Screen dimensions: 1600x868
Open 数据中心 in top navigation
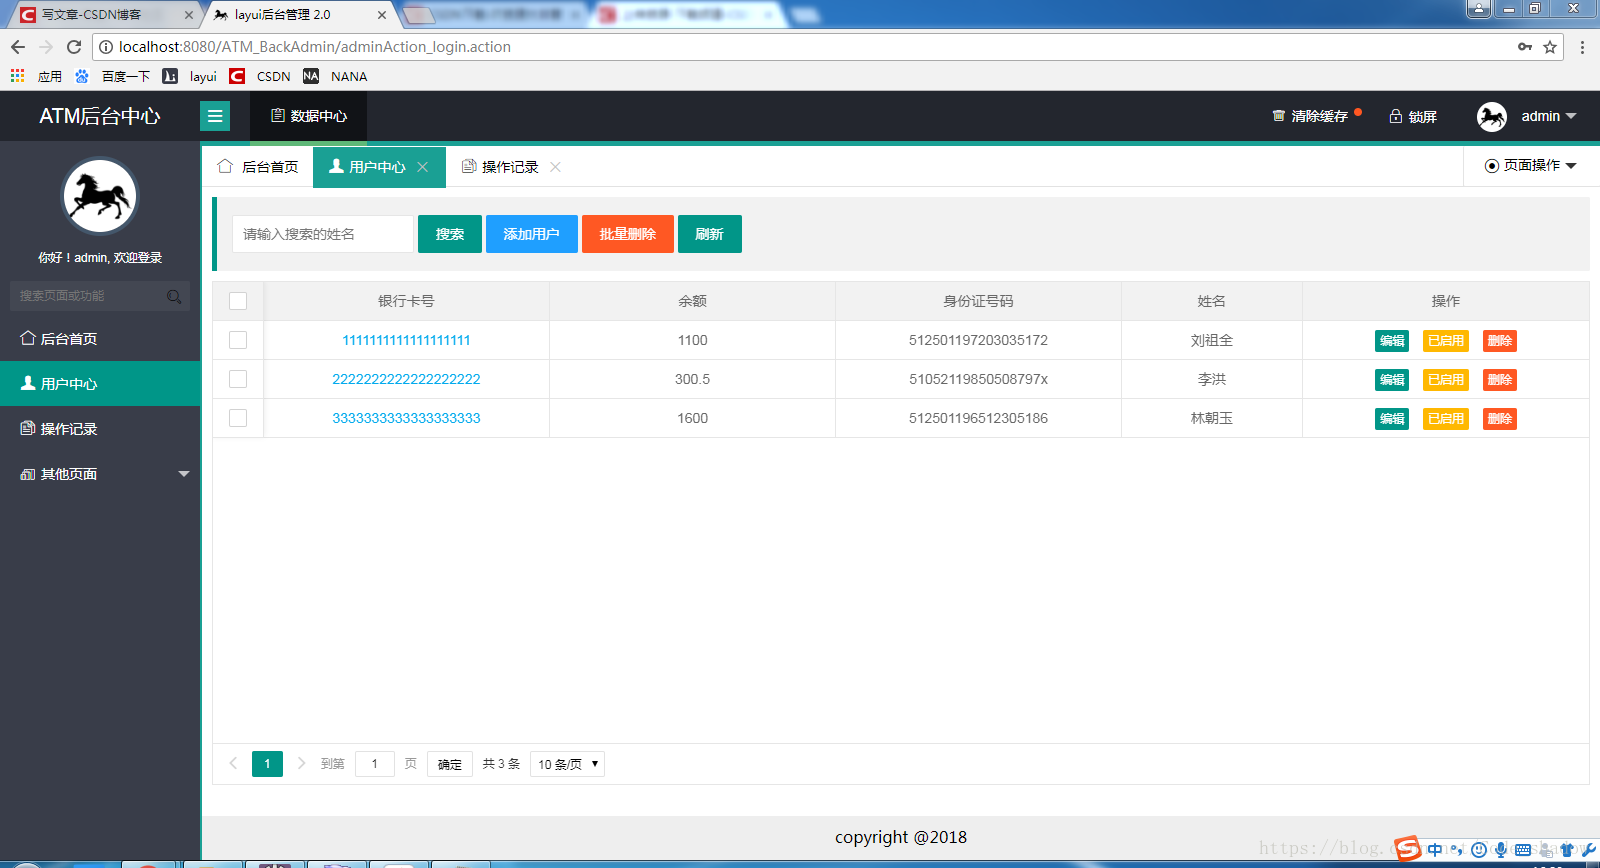309,116
